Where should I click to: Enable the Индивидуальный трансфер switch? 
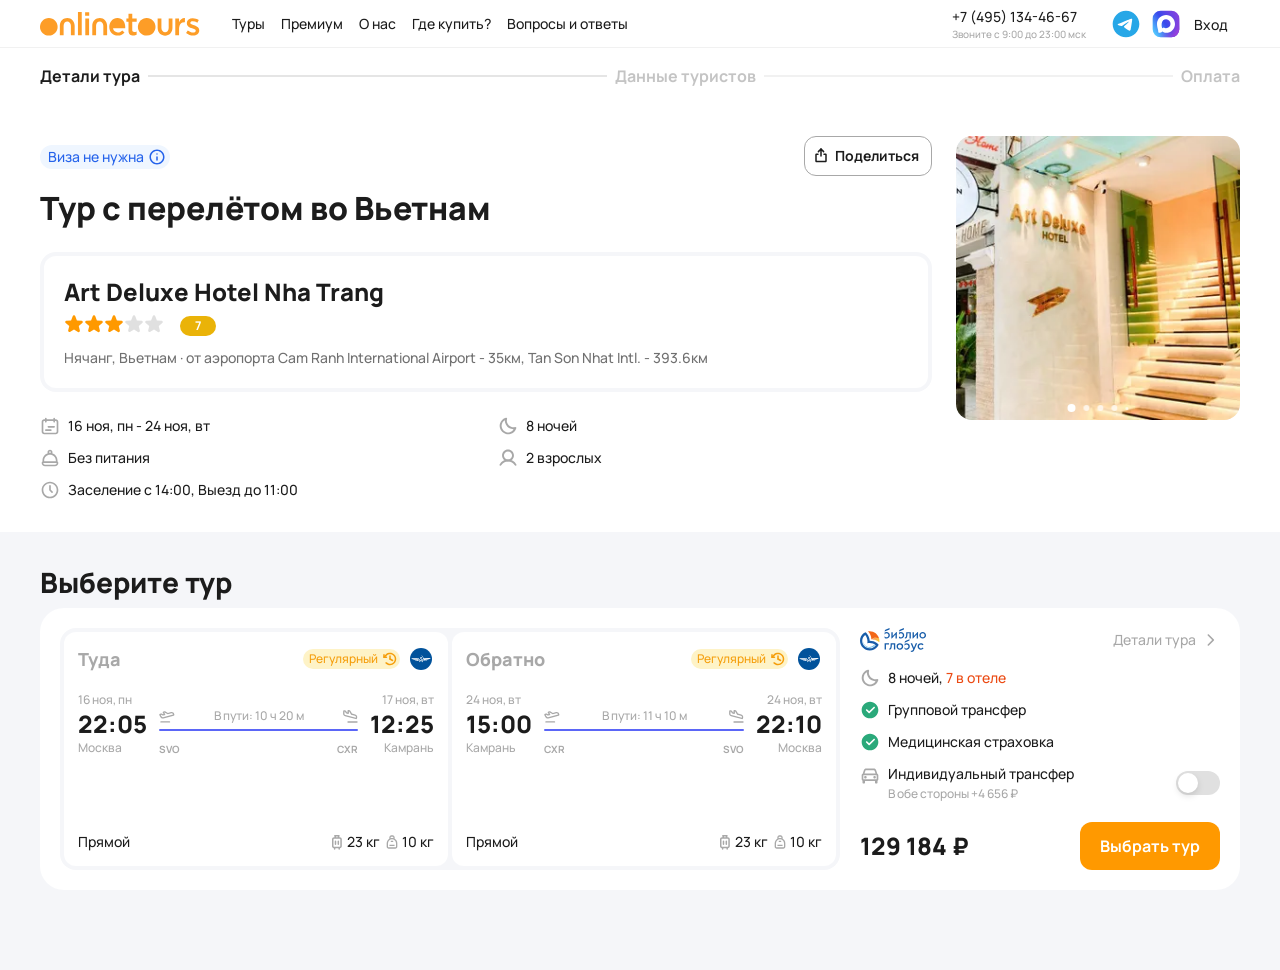pos(1198,783)
